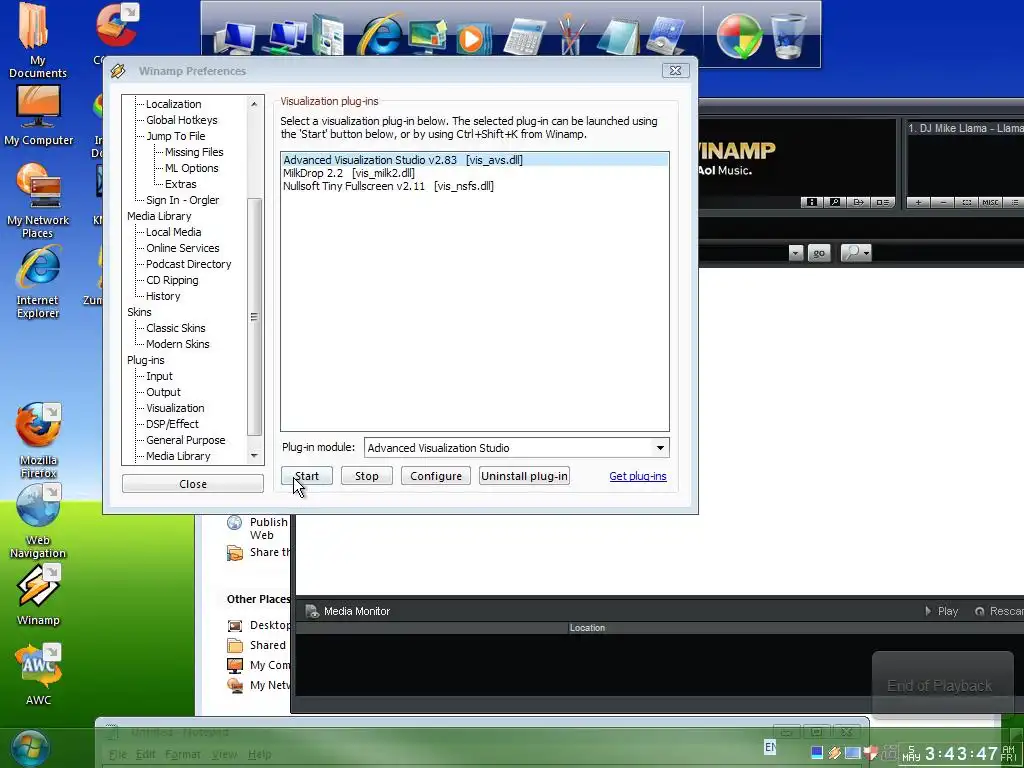Open the Notepad icon in the dock
This screenshot has height=768, width=1024.
coord(618,37)
